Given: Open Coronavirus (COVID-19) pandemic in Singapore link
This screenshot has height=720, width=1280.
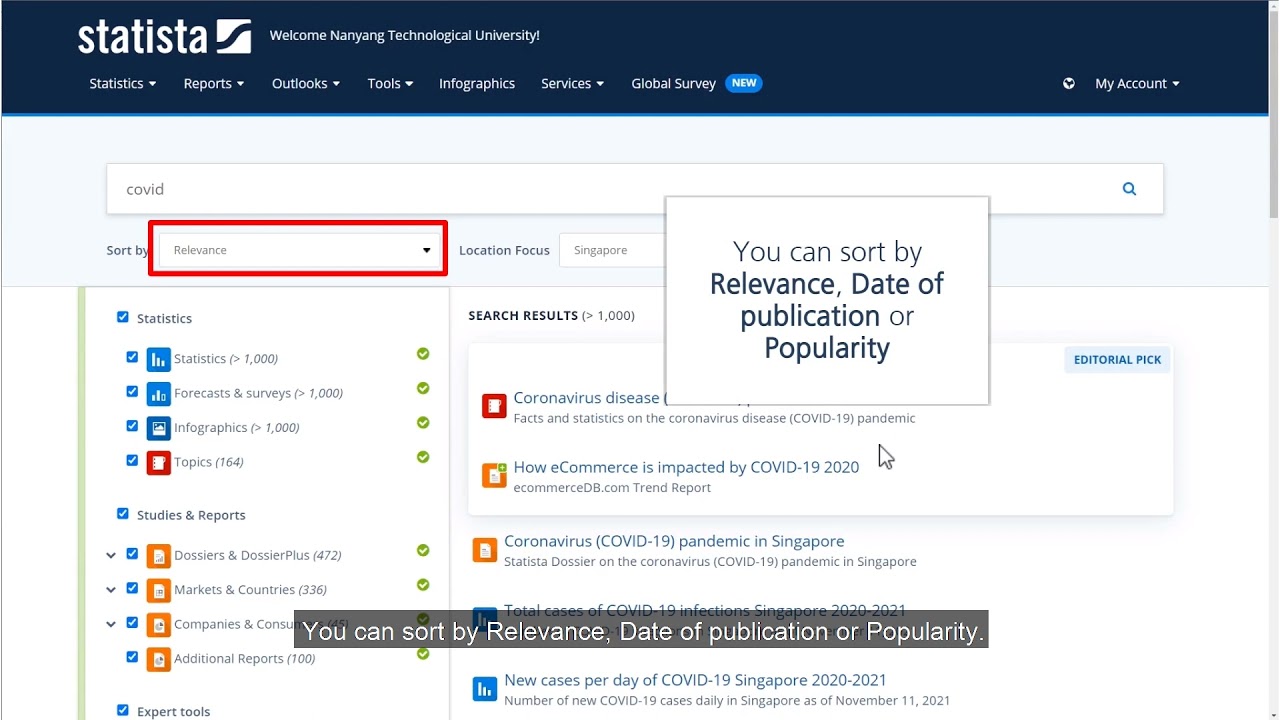Looking at the screenshot, I should [674, 541].
